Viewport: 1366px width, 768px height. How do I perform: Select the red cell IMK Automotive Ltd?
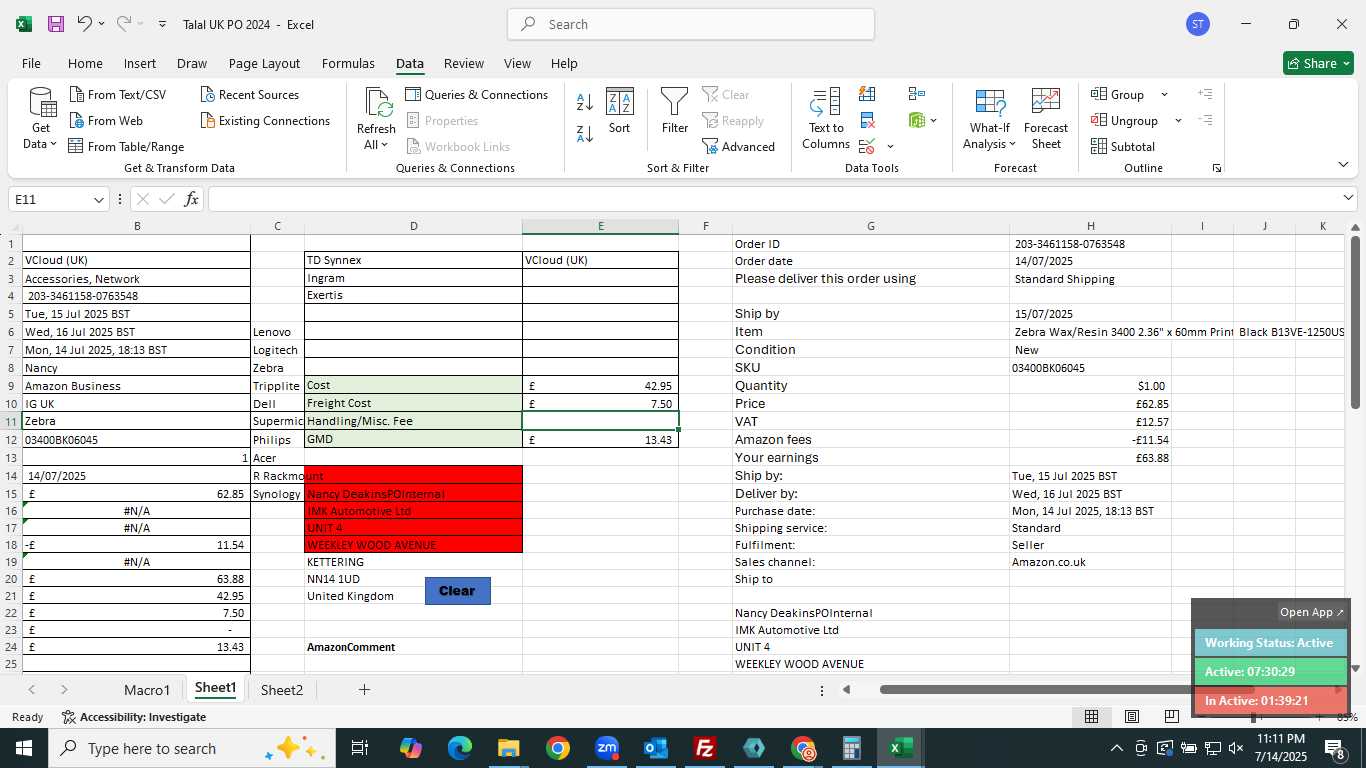pos(413,511)
